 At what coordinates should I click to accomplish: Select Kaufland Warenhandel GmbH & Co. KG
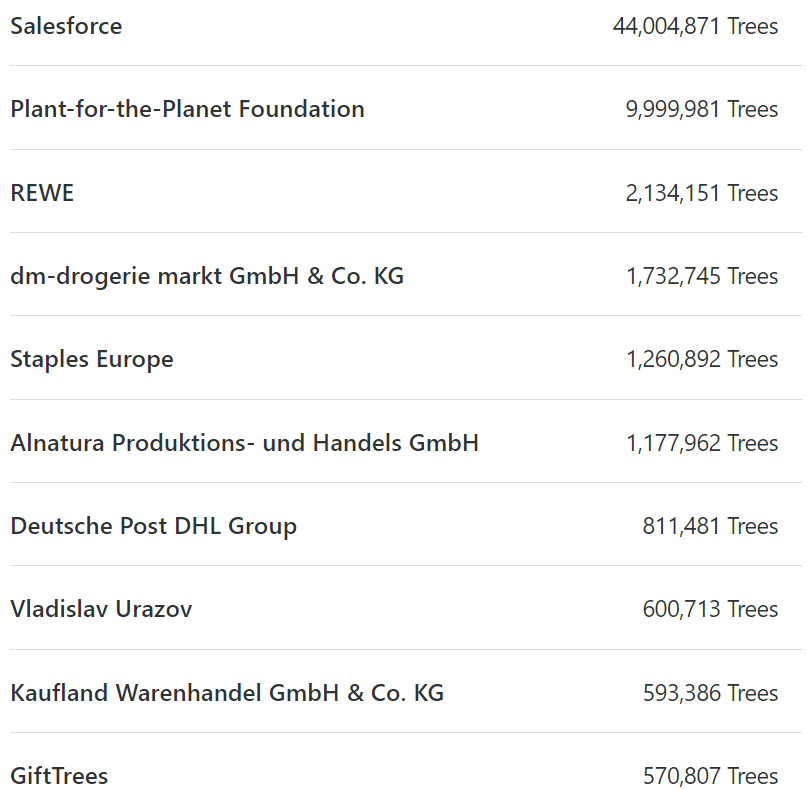pyautogui.click(x=227, y=693)
